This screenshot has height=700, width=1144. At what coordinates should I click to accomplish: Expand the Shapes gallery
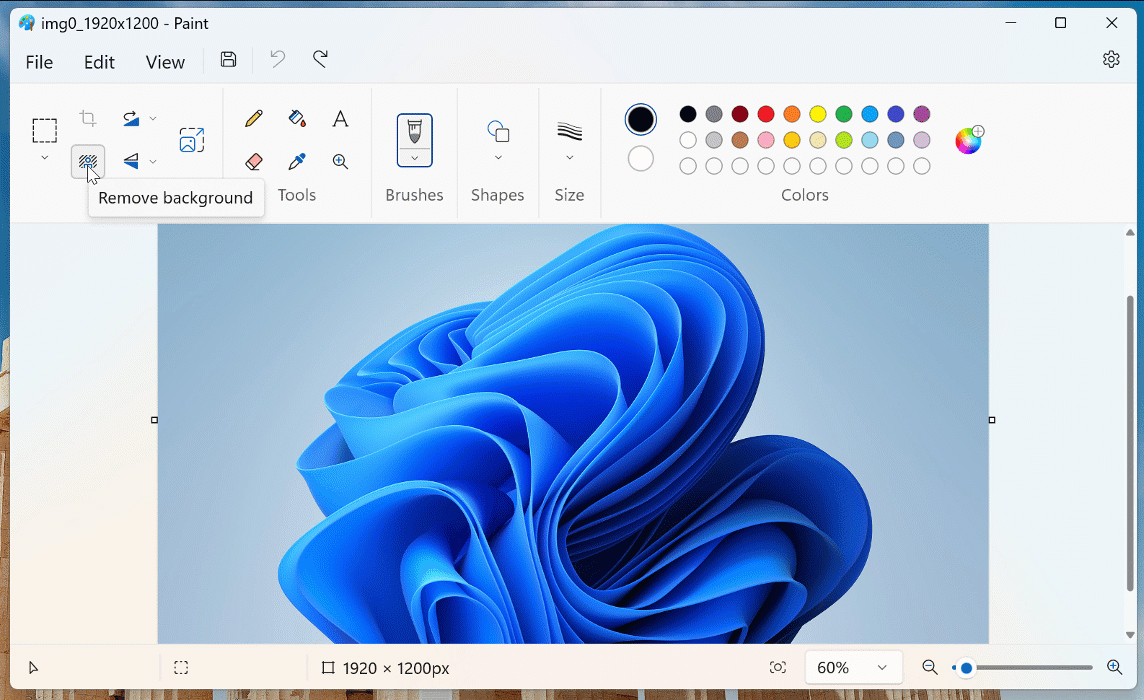tap(498, 157)
